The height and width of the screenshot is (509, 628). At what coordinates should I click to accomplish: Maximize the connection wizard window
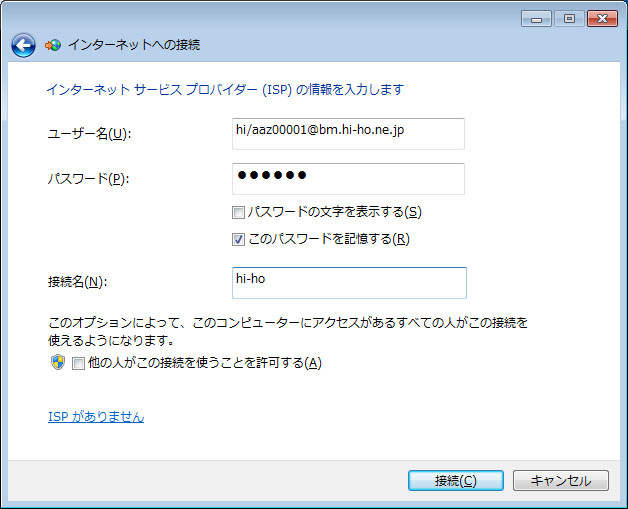(x=569, y=19)
